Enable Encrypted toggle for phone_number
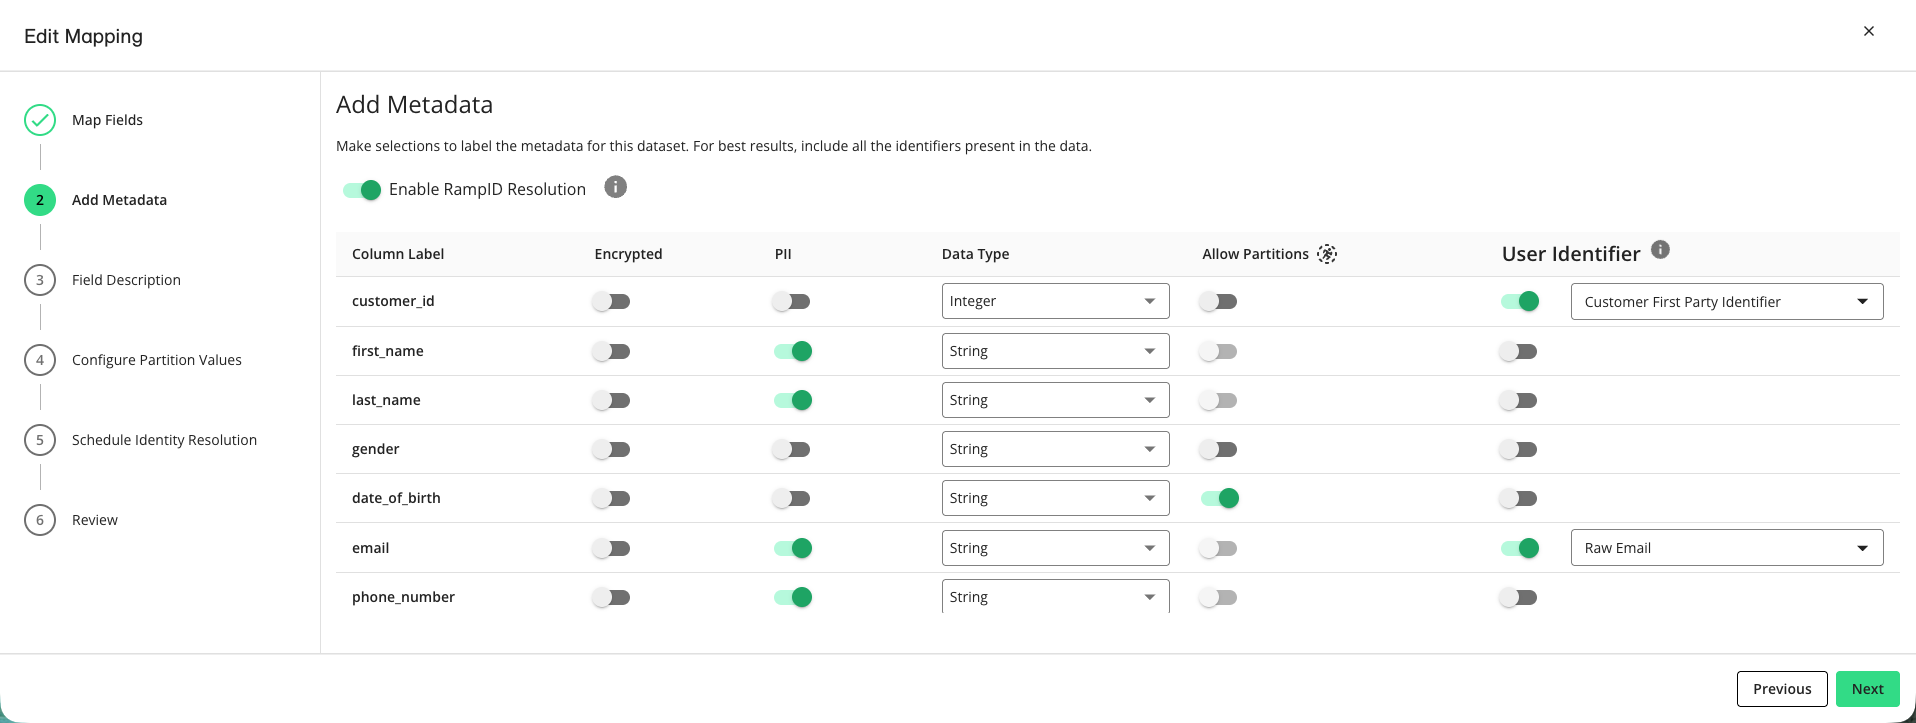 coord(611,597)
